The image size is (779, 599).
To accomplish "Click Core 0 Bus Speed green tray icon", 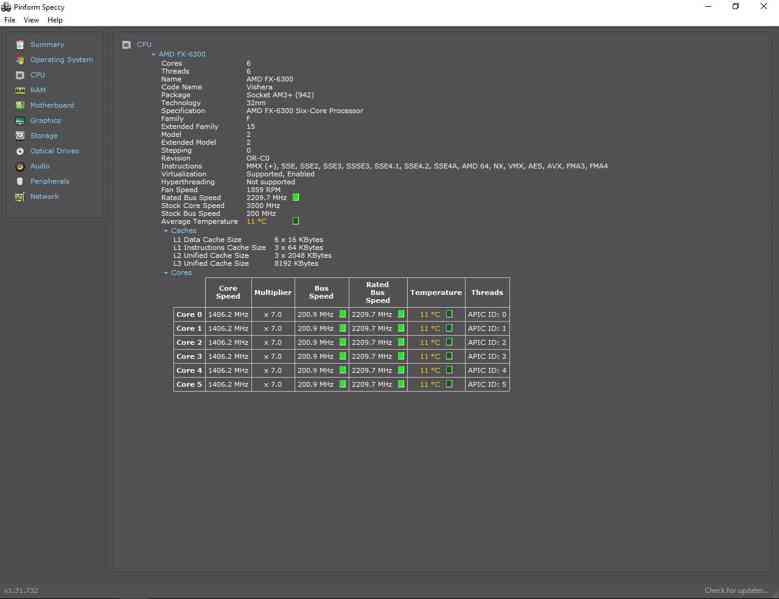I will click(x=342, y=314).
